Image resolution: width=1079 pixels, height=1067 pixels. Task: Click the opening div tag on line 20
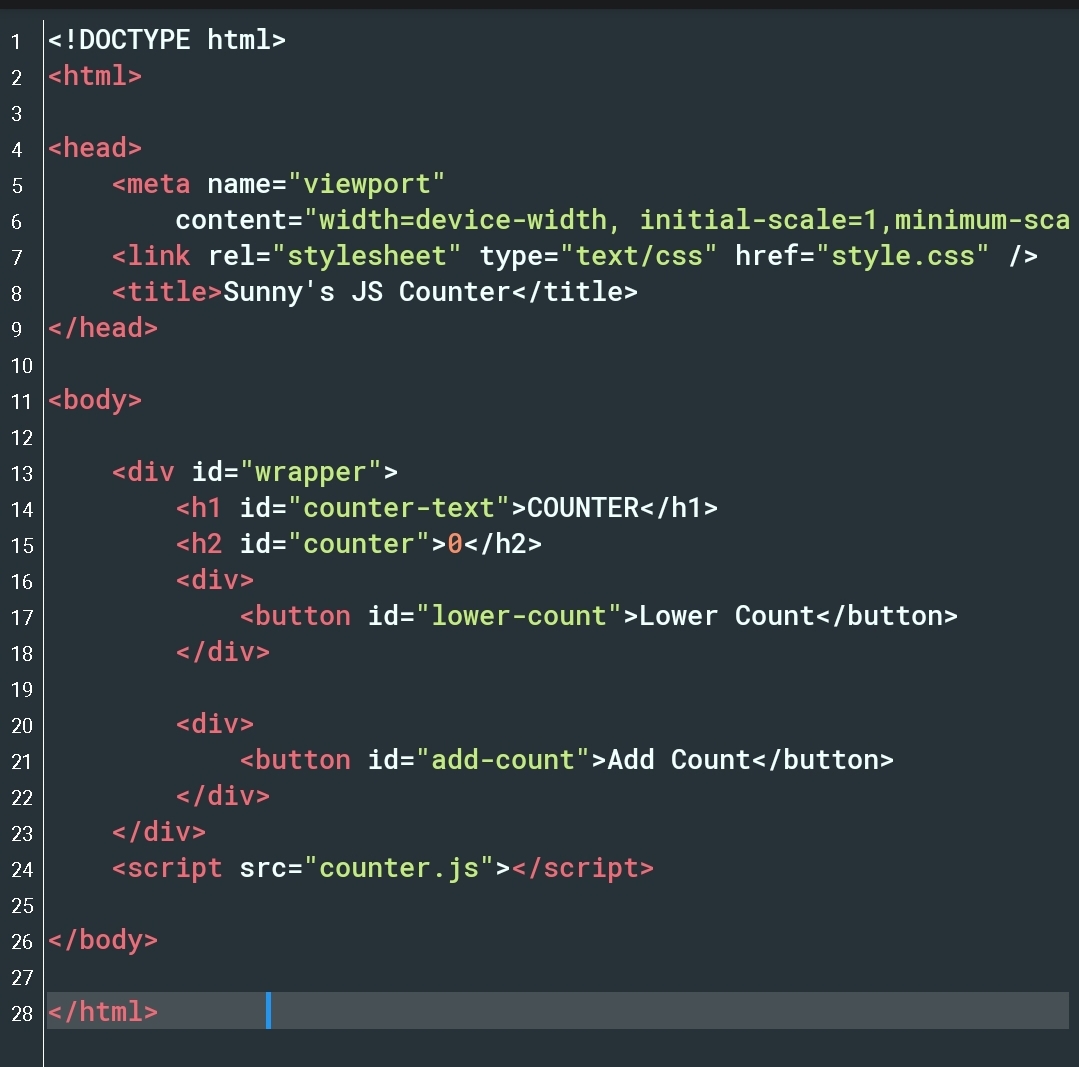tap(215, 724)
